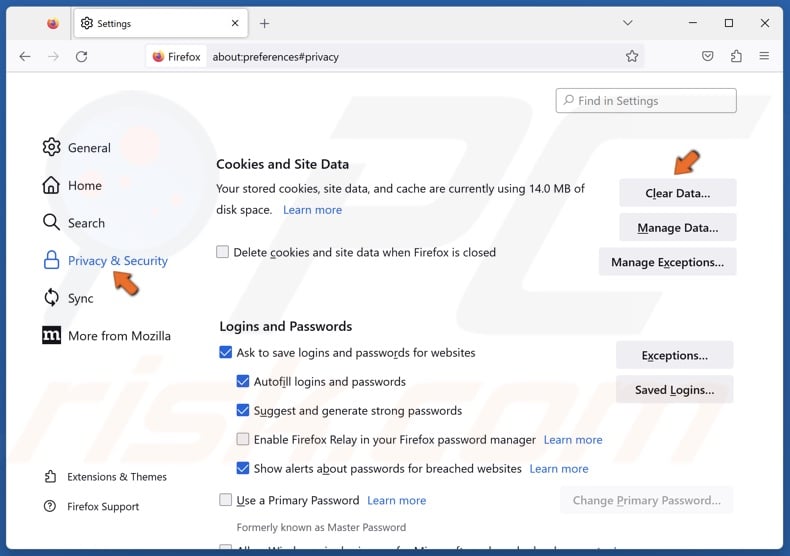Open Saved Logins button
Image resolution: width=790 pixels, height=556 pixels.
click(675, 389)
